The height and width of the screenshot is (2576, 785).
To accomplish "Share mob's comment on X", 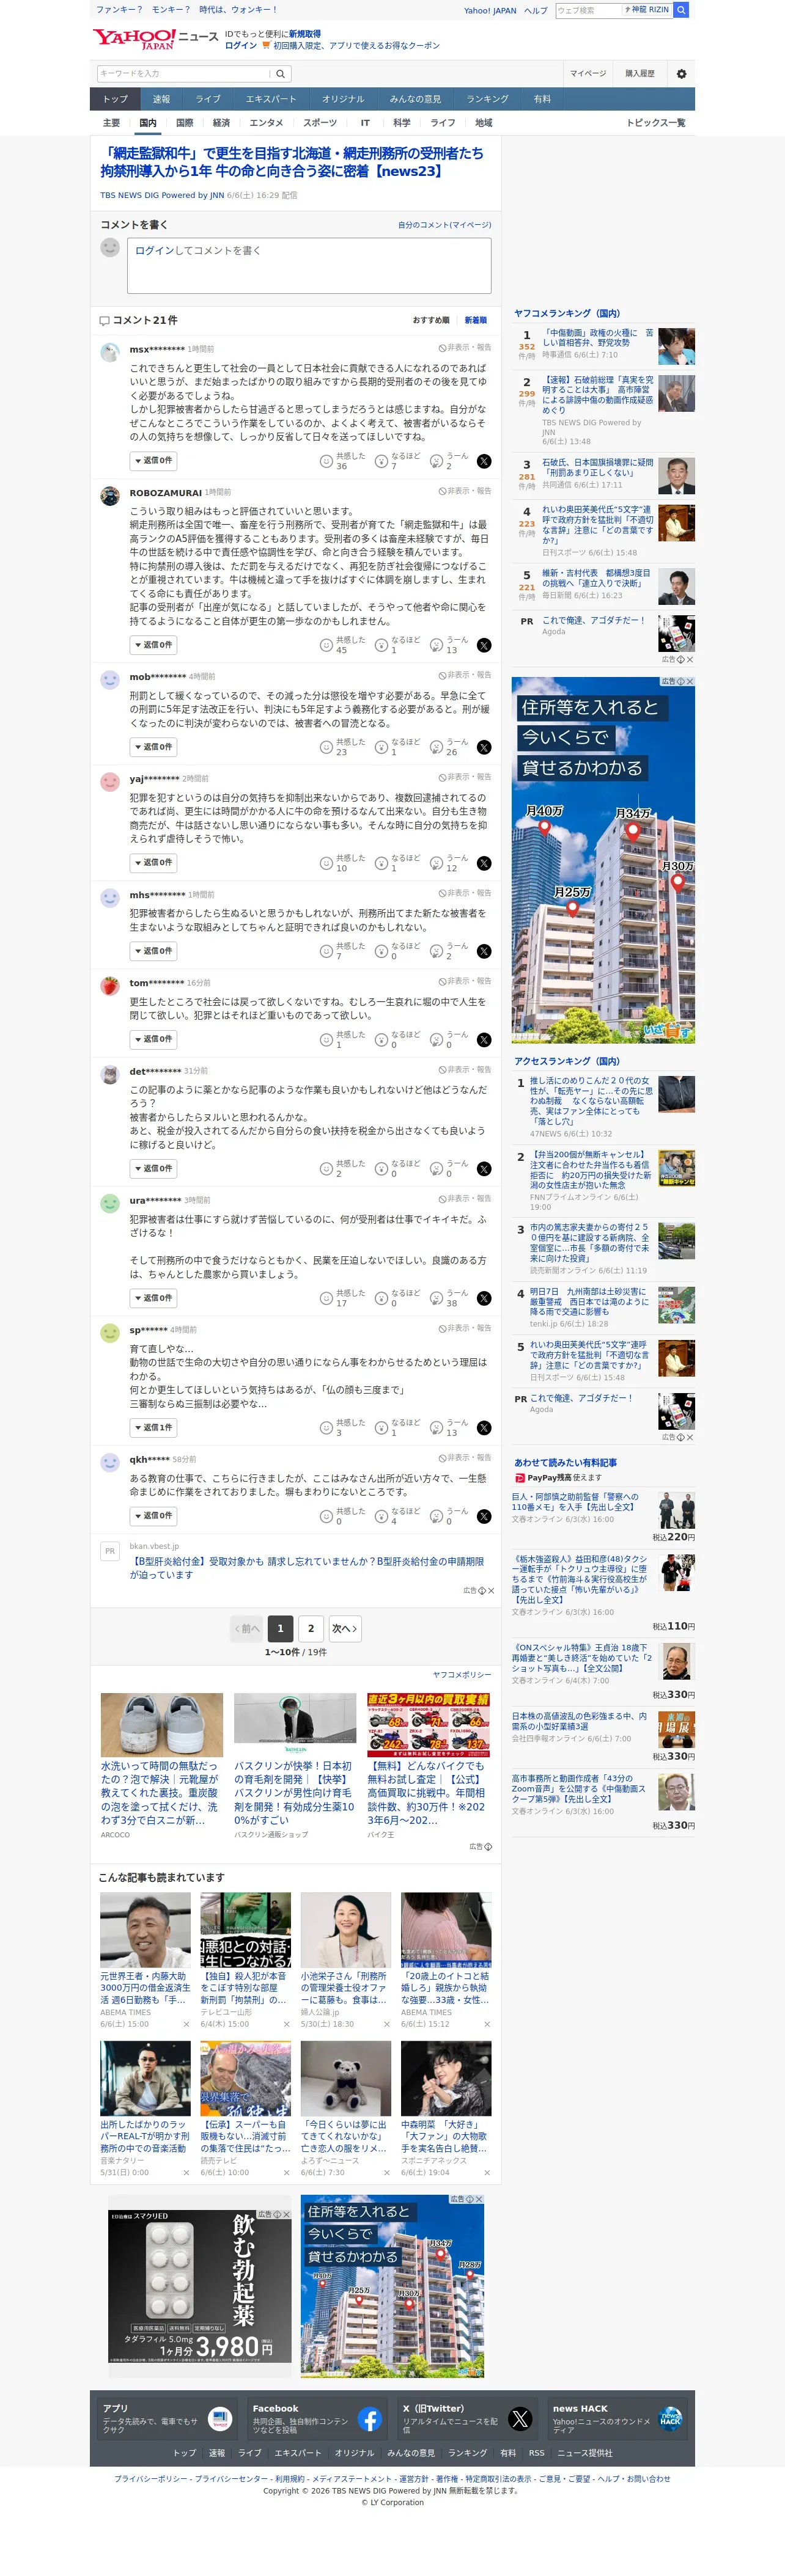I will click(484, 747).
